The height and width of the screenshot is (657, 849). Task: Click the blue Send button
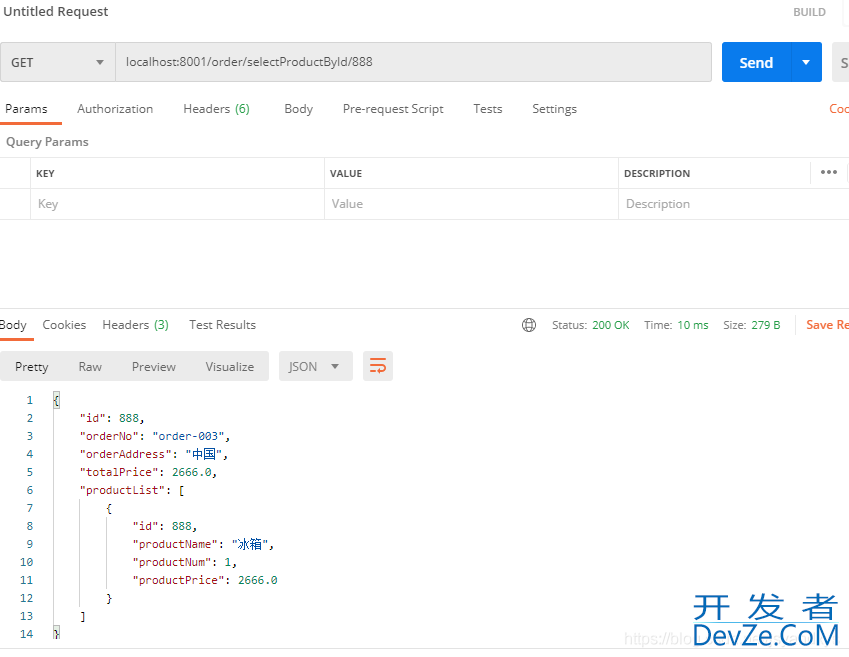[756, 62]
